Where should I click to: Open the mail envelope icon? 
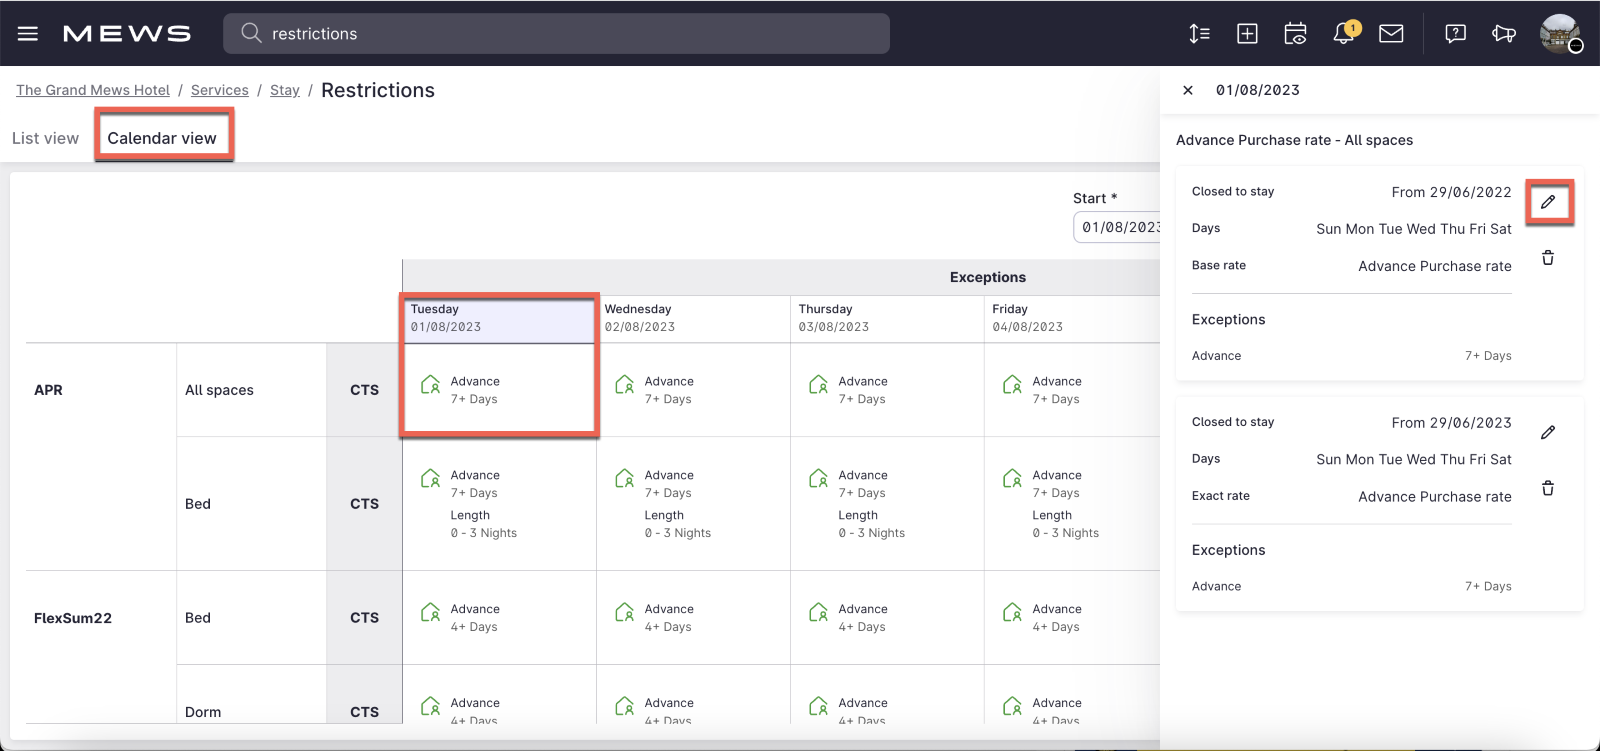point(1391,34)
